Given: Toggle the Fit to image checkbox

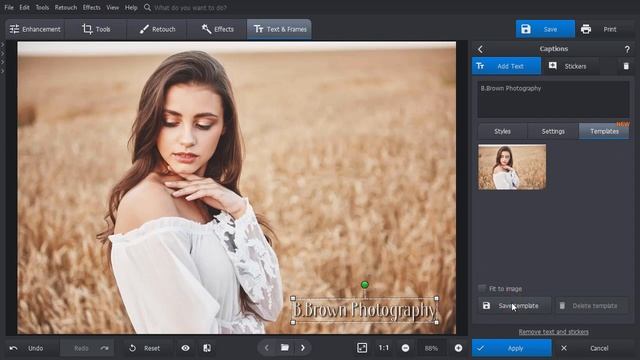Looking at the screenshot, I should [x=482, y=289].
